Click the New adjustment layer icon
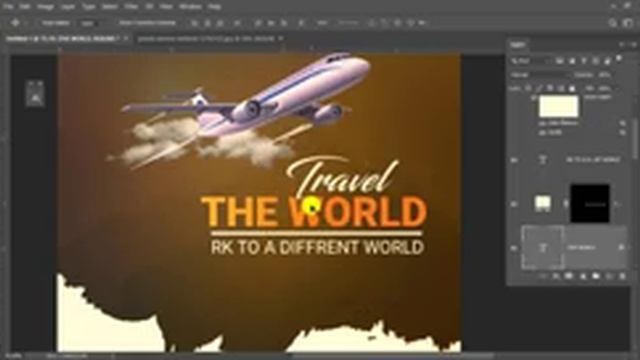This screenshot has width=640, height=360. coord(582,276)
